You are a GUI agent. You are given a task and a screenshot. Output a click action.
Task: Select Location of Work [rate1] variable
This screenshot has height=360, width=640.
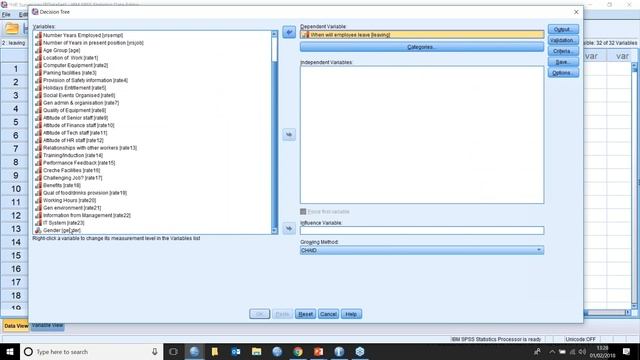coord(71,58)
